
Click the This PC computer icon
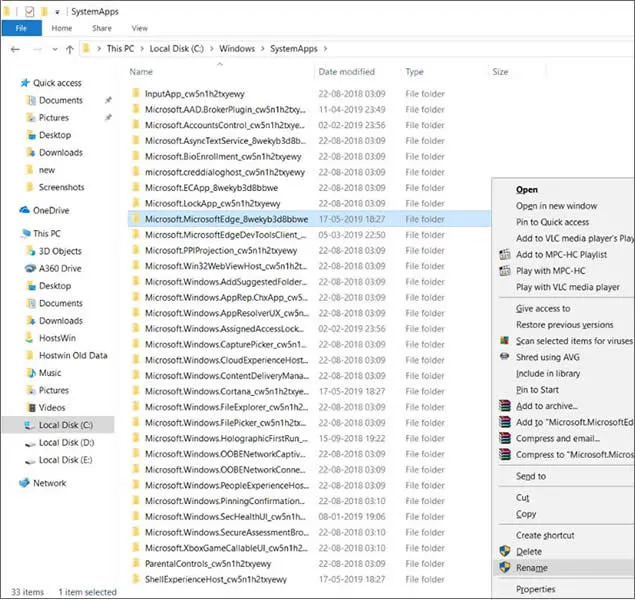(x=26, y=233)
